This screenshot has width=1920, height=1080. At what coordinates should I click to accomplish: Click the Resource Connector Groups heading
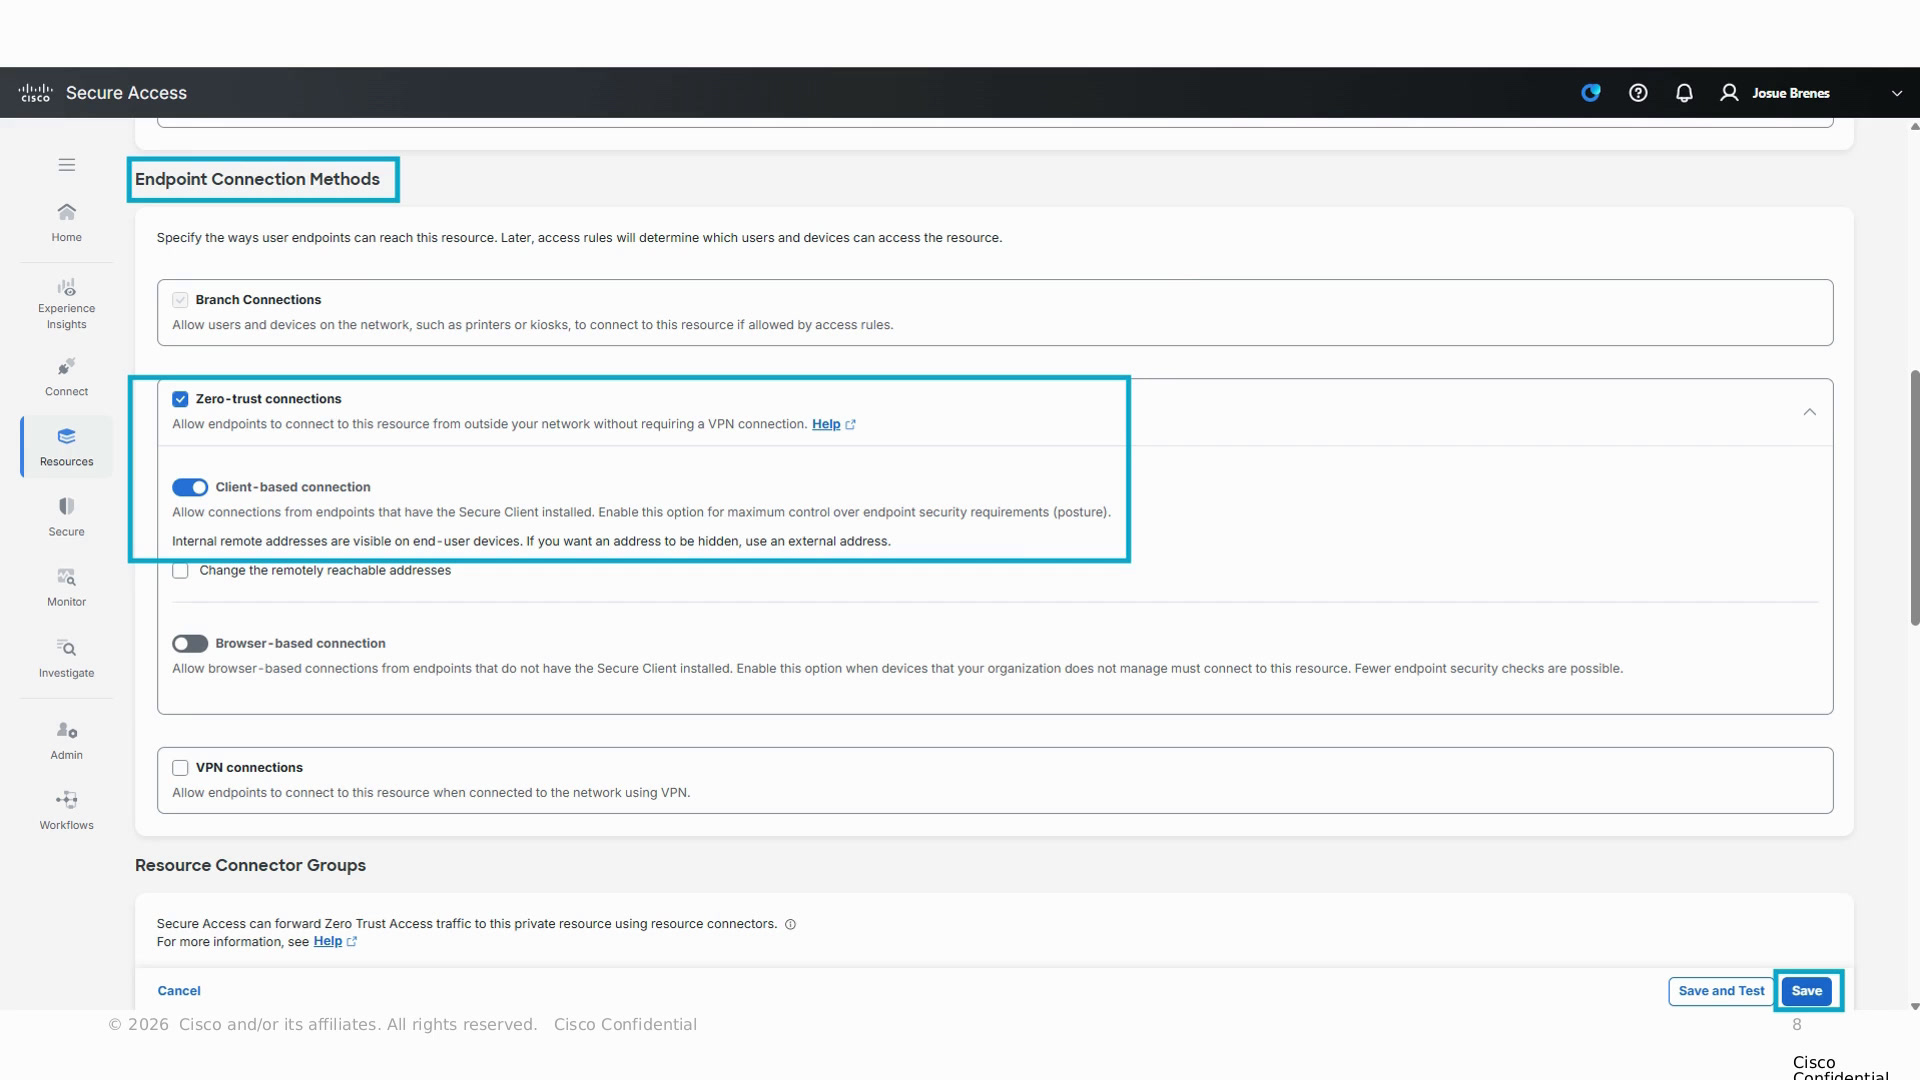pos(250,866)
